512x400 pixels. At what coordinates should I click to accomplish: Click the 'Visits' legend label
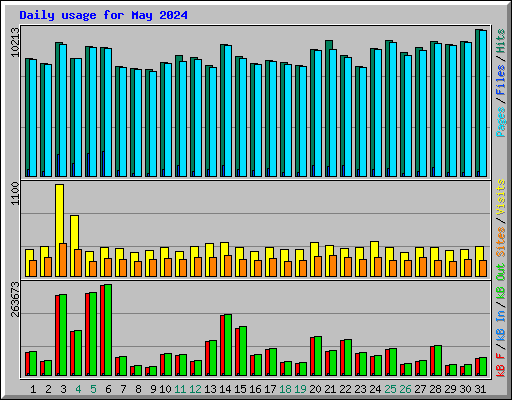tap(500, 198)
